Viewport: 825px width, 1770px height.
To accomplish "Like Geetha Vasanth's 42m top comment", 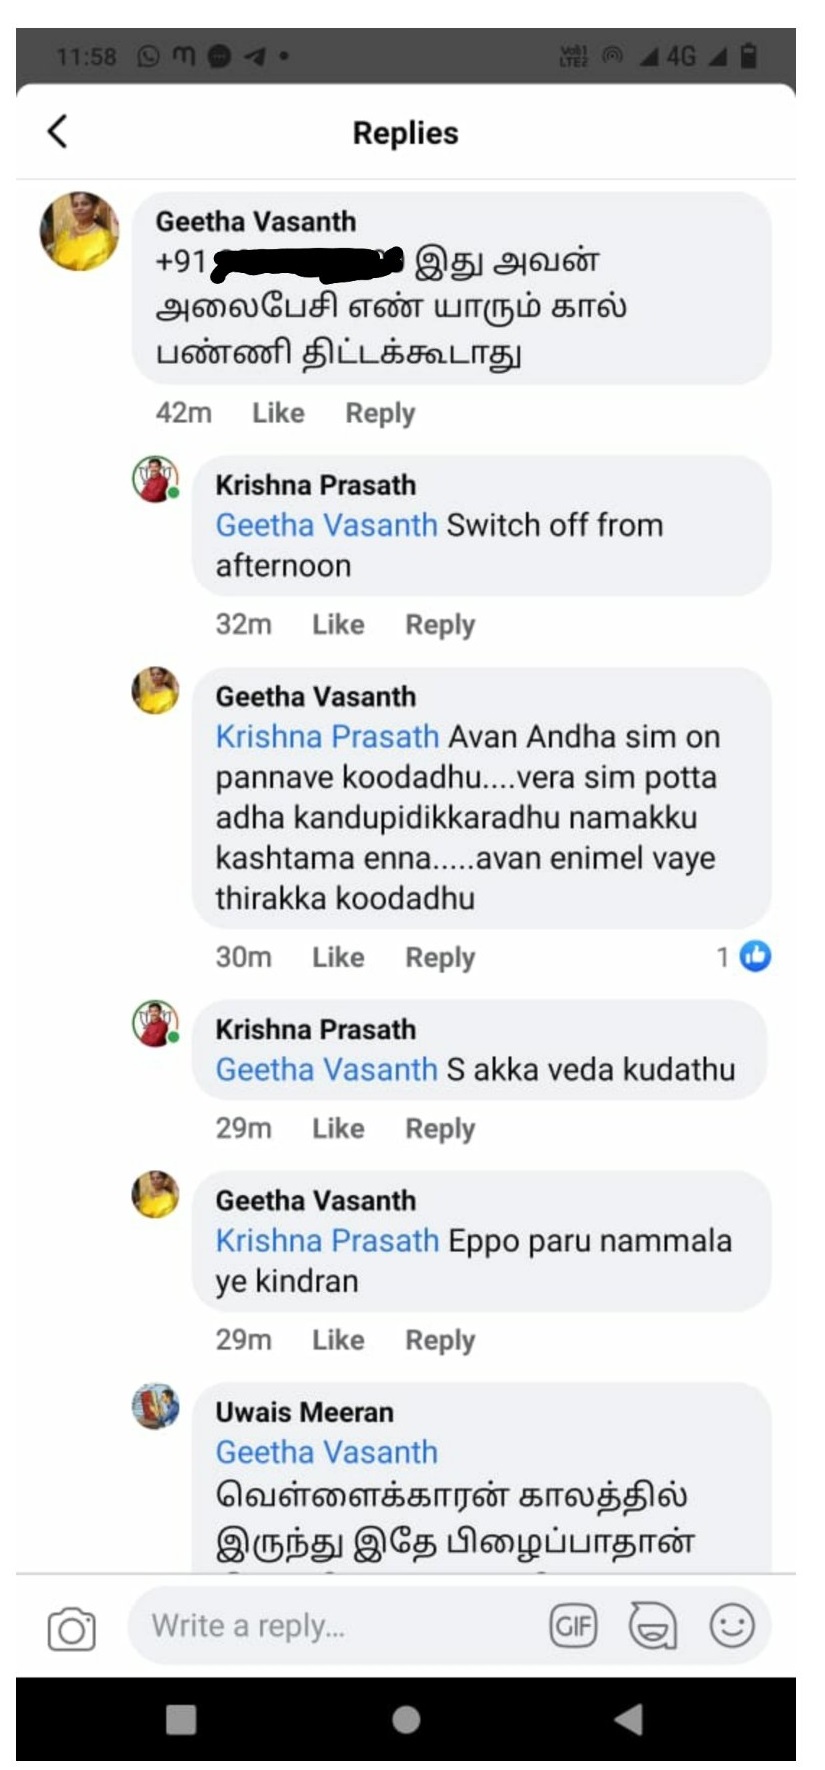I will point(278,413).
